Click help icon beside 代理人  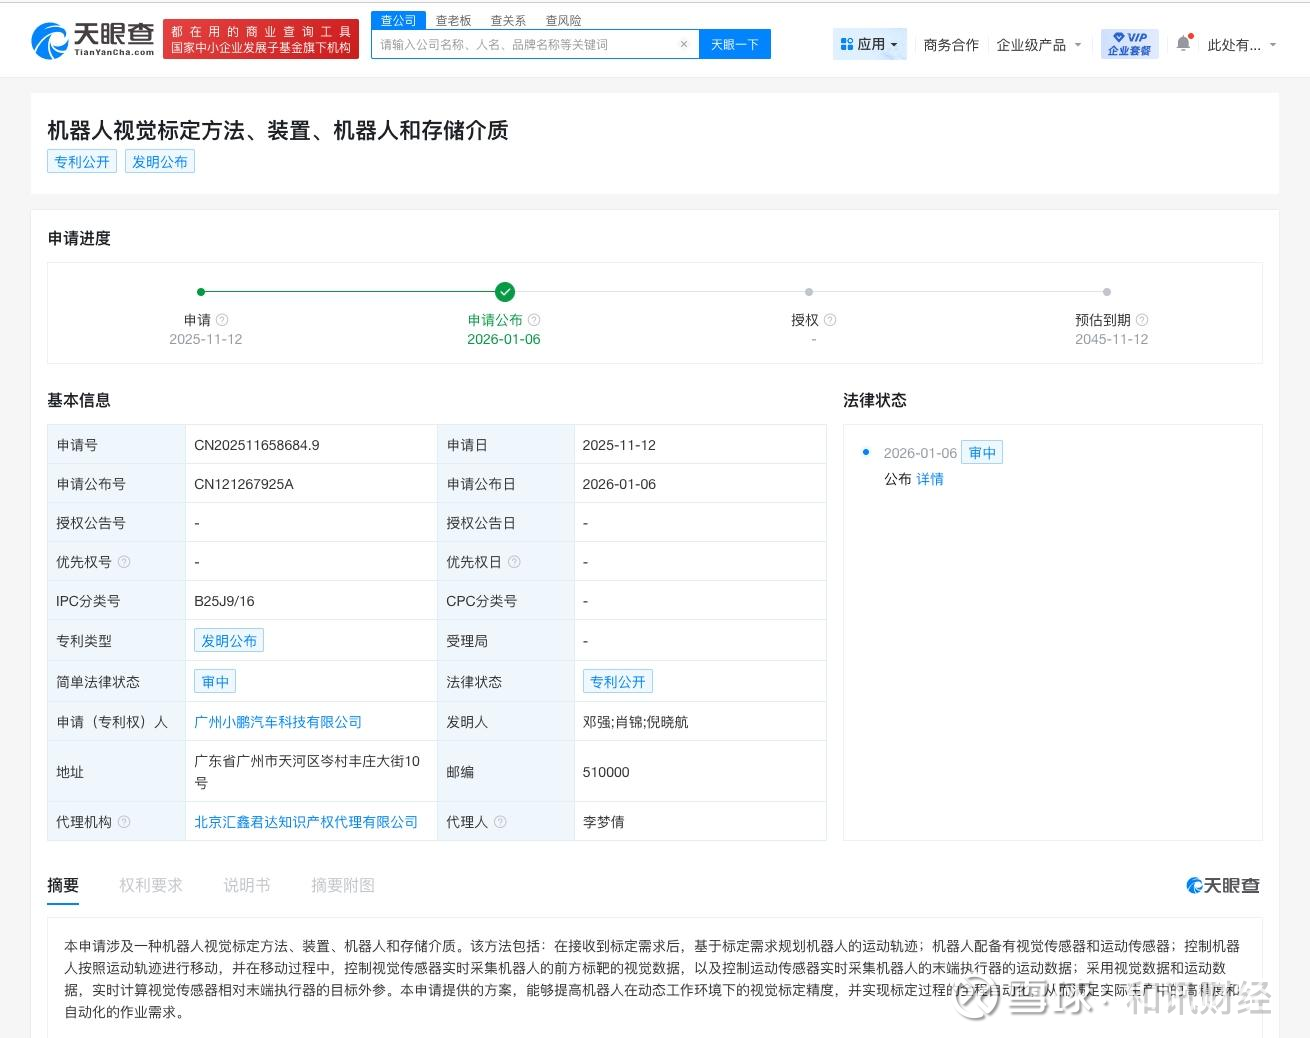(500, 822)
